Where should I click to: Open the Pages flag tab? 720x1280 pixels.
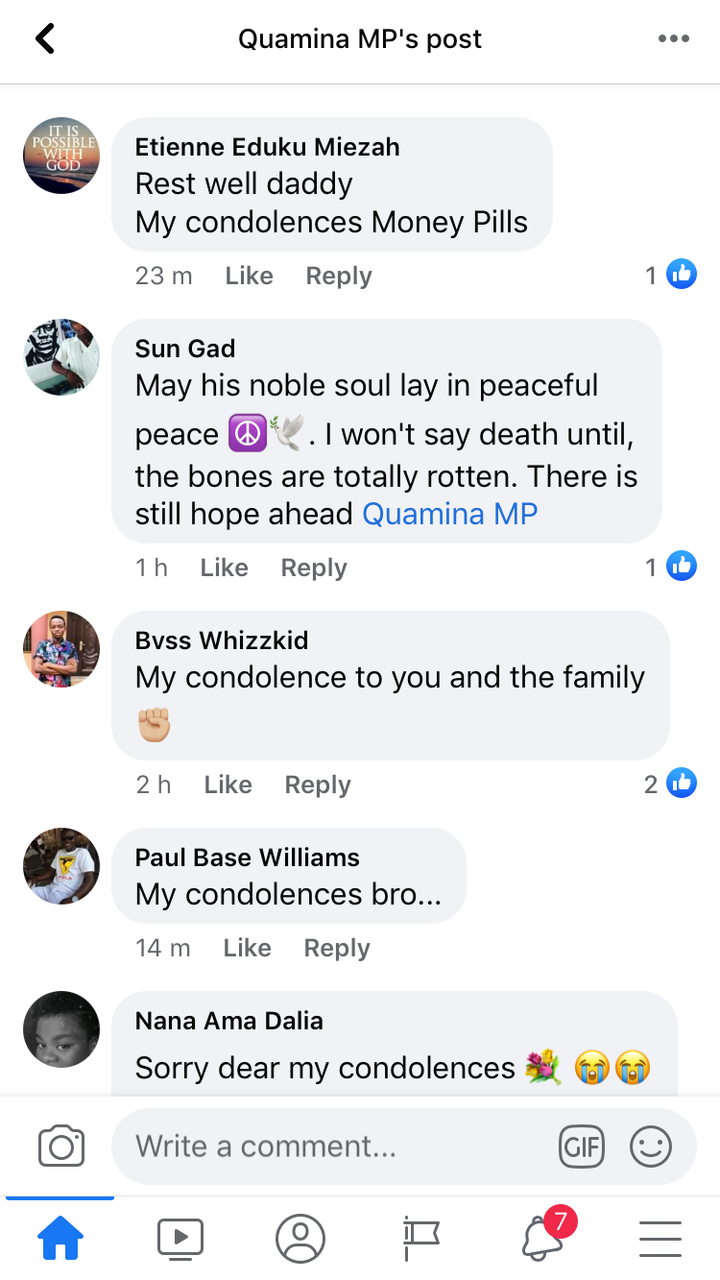pyautogui.click(x=421, y=1240)
